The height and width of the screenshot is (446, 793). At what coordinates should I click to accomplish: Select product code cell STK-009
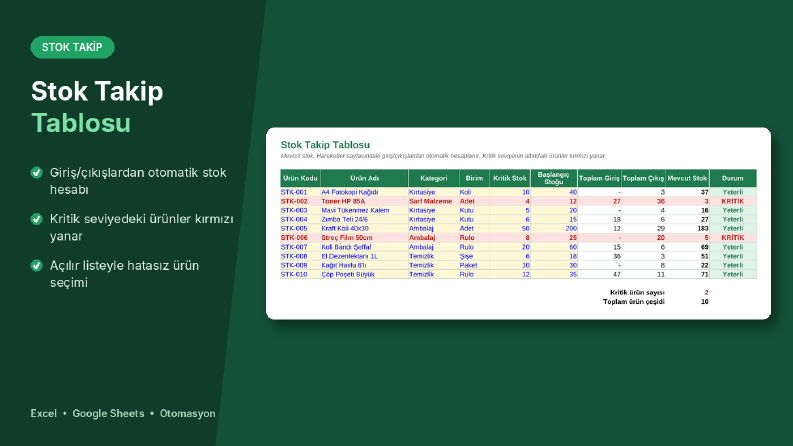[x=300, y=265]
